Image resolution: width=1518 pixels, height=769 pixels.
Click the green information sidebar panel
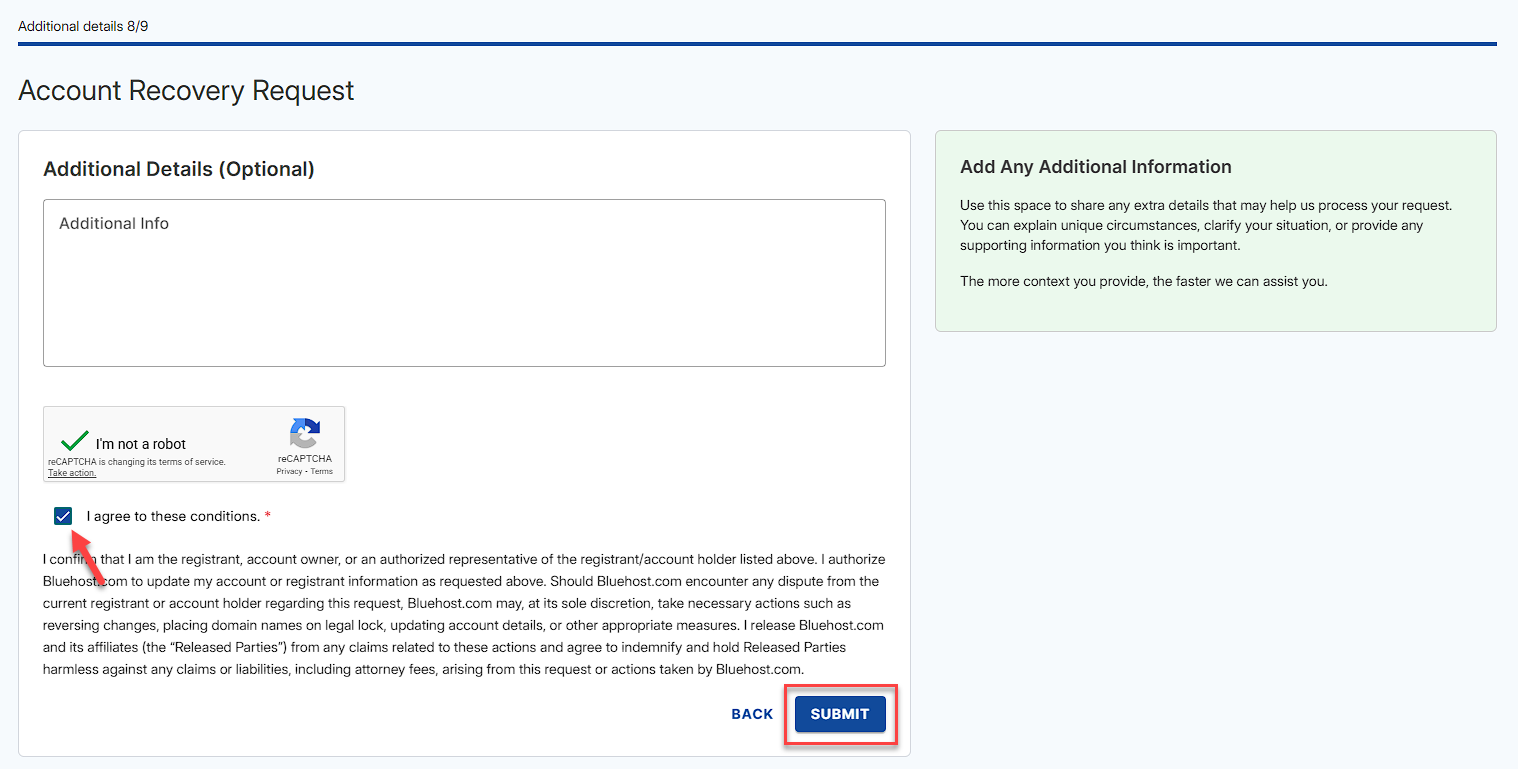tap(1215, 230)
